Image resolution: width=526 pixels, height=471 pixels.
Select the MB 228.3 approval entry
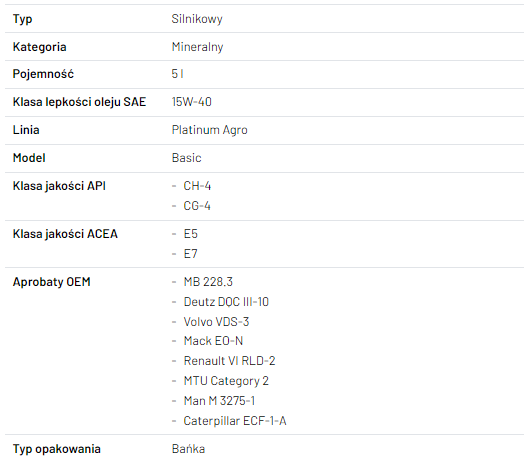(x=208, y=282)
